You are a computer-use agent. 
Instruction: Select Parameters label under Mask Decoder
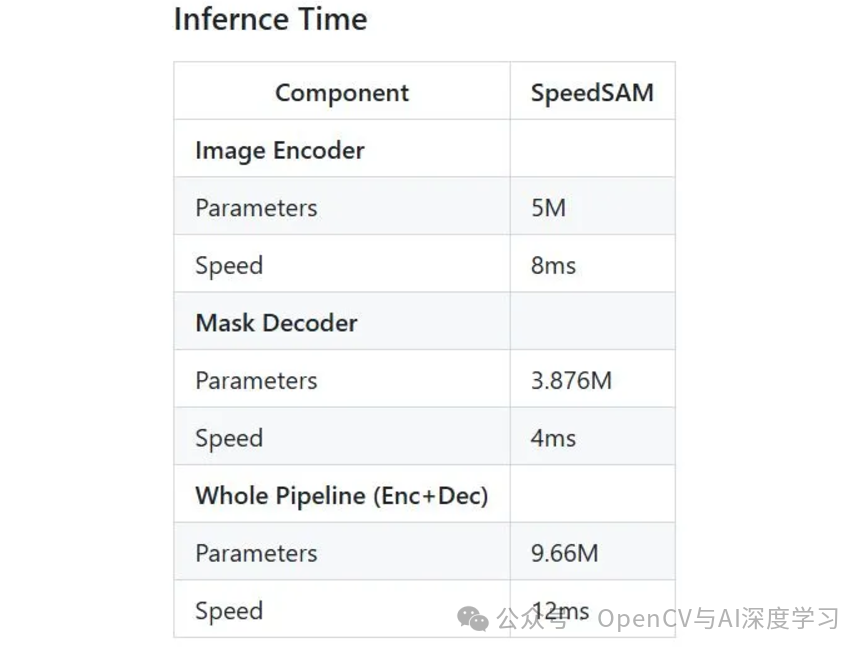point(256,381)
